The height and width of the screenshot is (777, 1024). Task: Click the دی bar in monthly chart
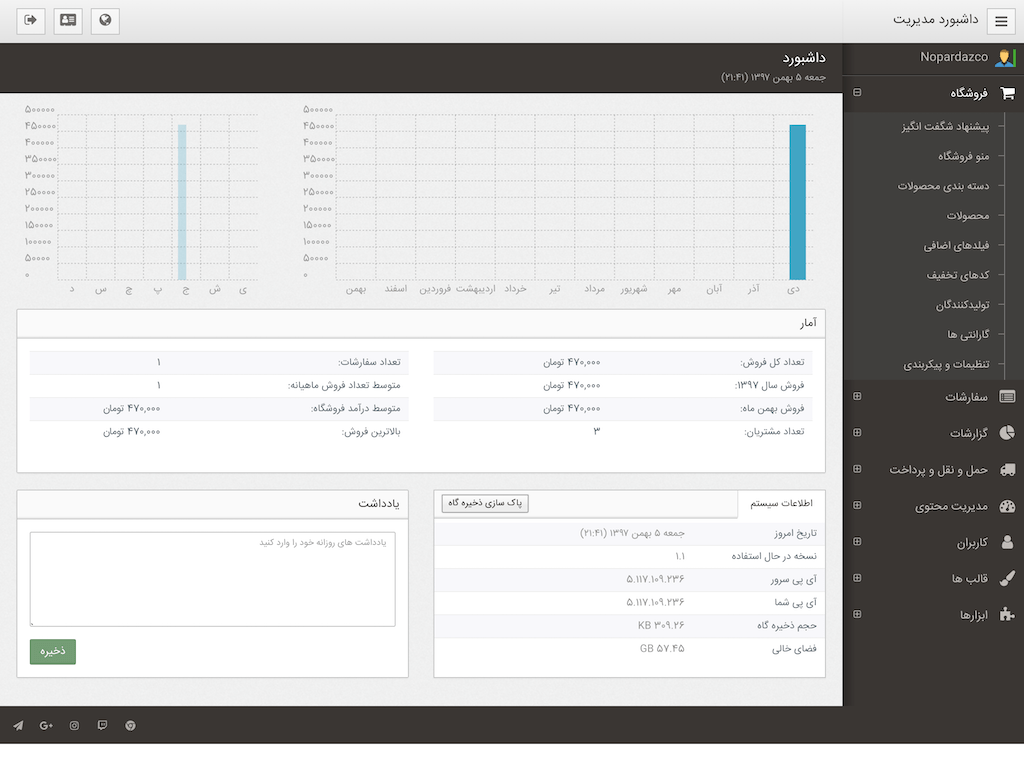(797, 202)
